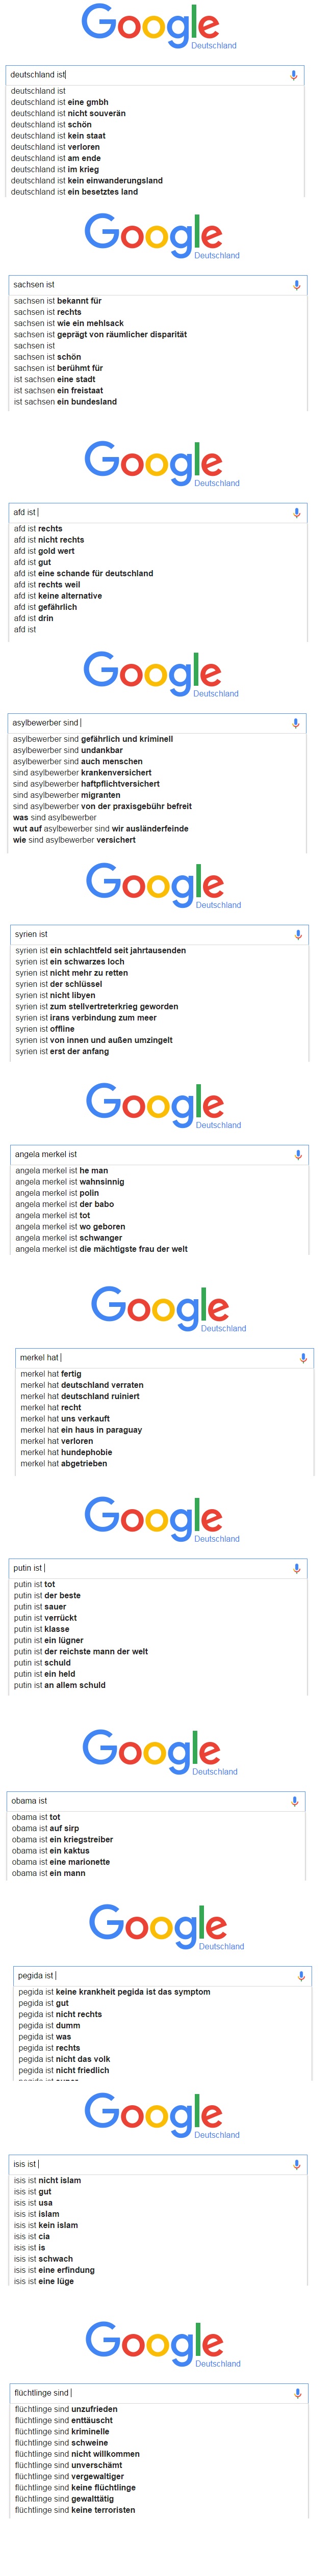333x2576 pixels.
Task: Select suggestion 'deutschland ist eine gmbh'
Action: click(x=60, y=102)
